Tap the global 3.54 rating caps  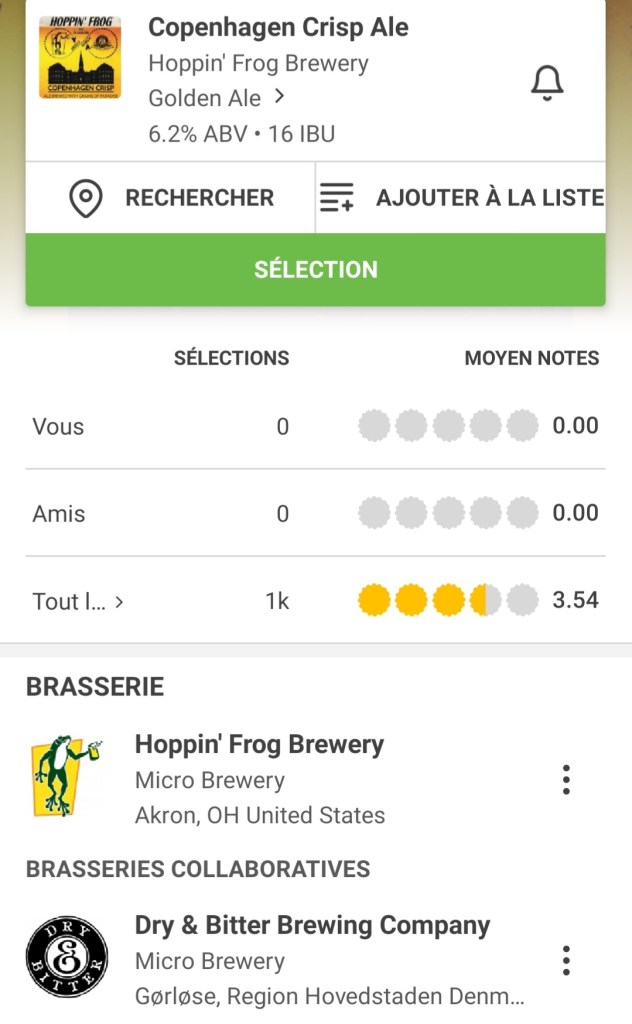(x=448, y=601)
